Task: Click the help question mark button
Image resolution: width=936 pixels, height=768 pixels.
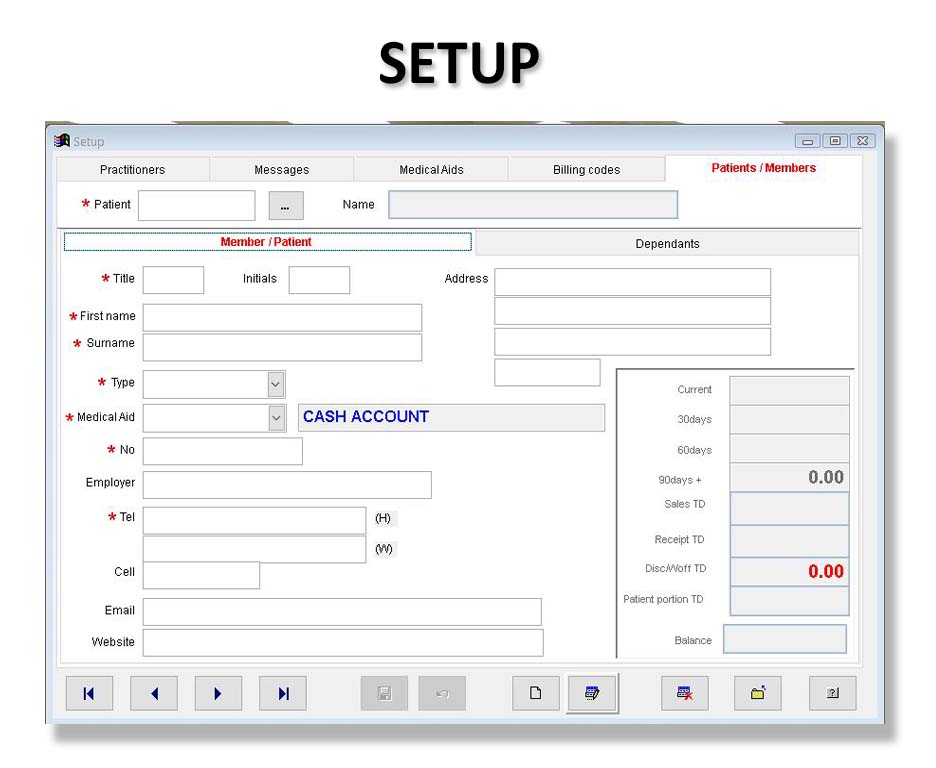Action: pyautogui.click(x=832, y=693)
